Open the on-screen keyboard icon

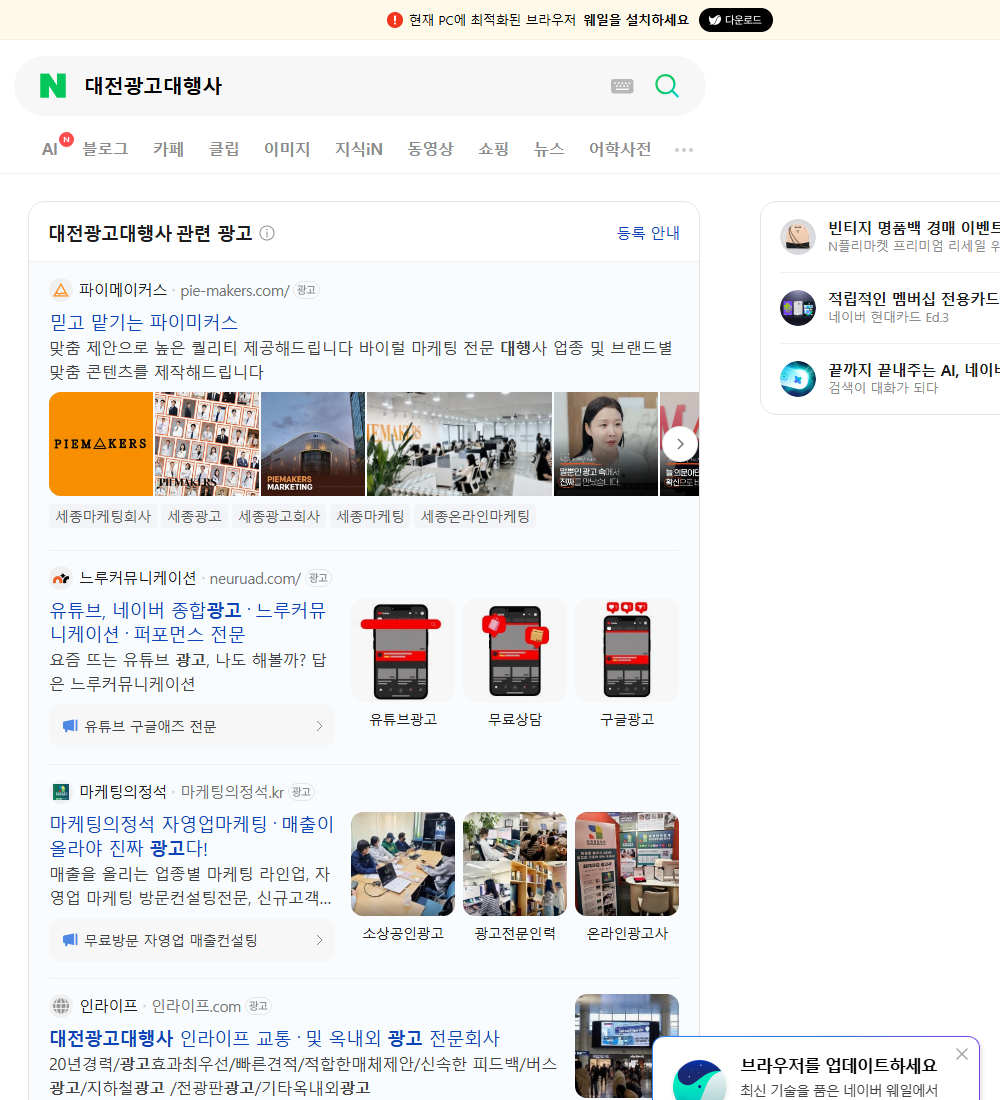(x=622, y=86)
